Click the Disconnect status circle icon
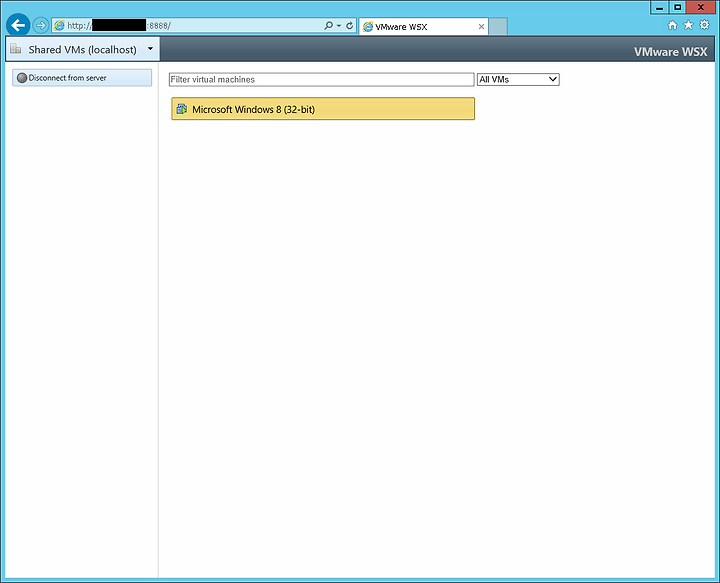 22,78
